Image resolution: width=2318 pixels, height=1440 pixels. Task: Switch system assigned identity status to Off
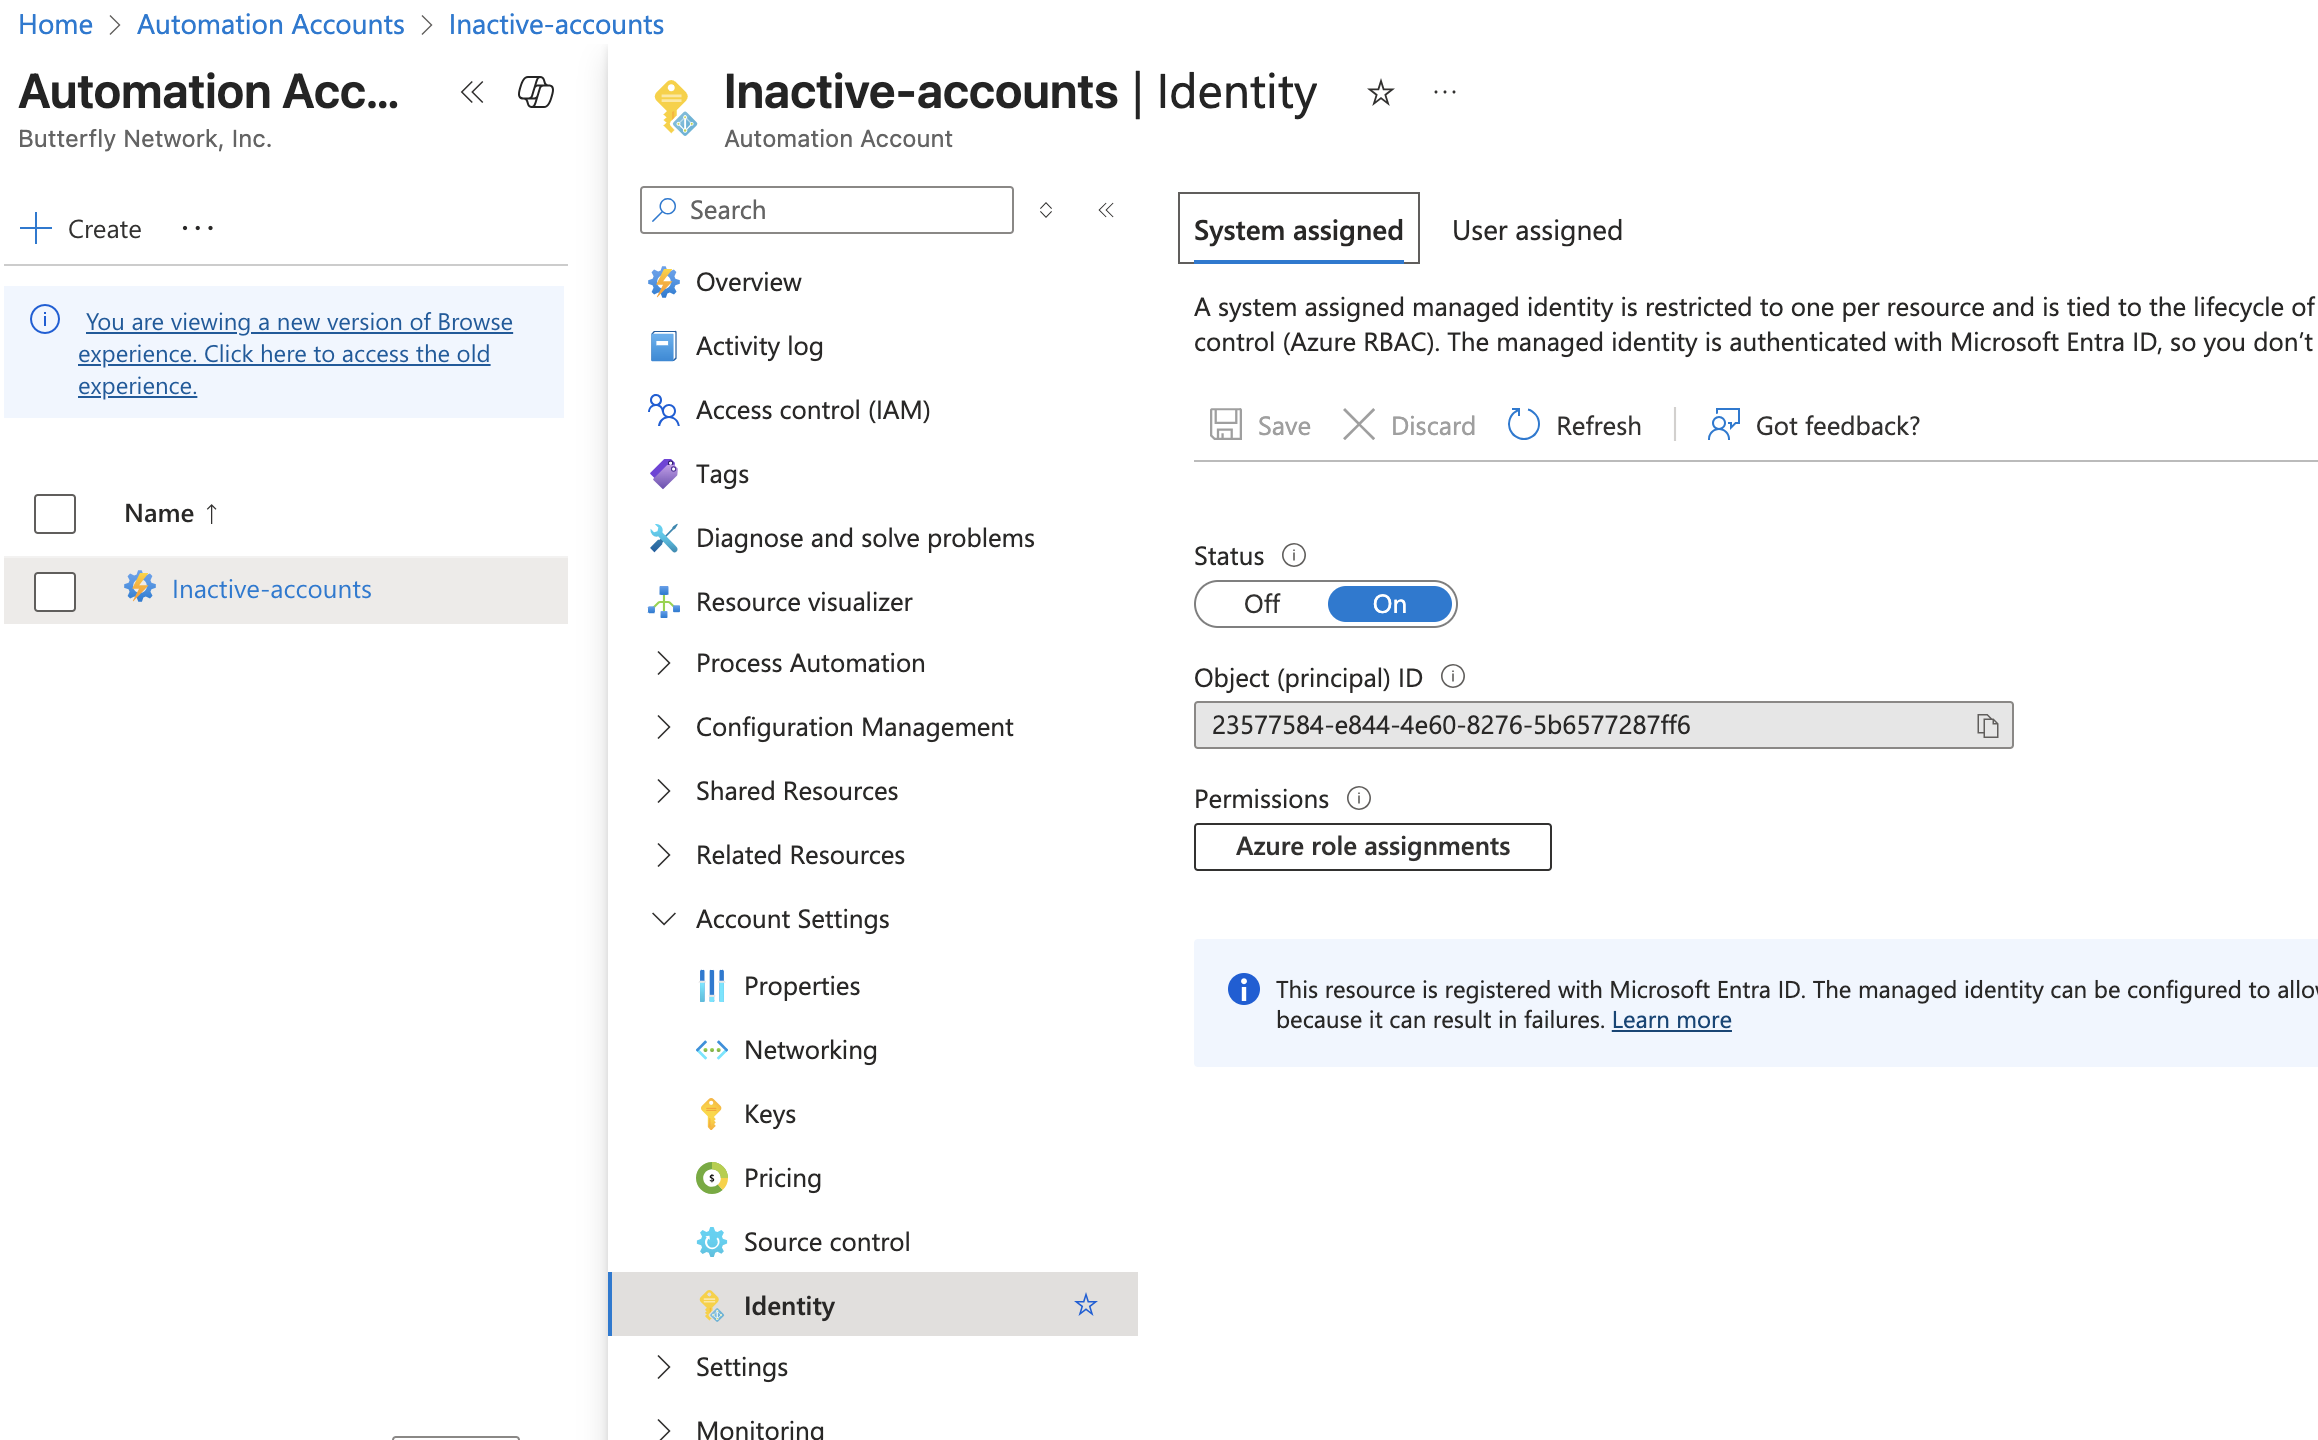[1262, 604]
